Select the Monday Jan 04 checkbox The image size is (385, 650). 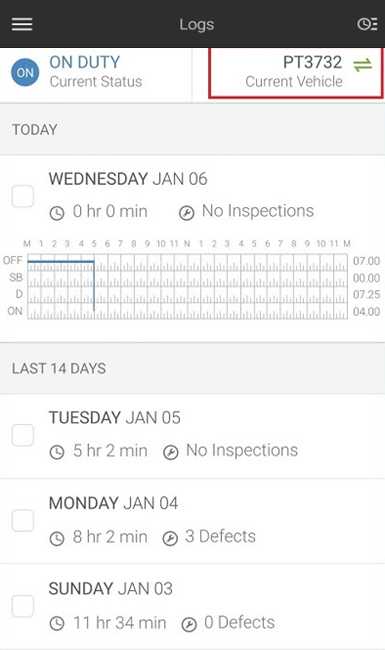(x=23, y=520)
